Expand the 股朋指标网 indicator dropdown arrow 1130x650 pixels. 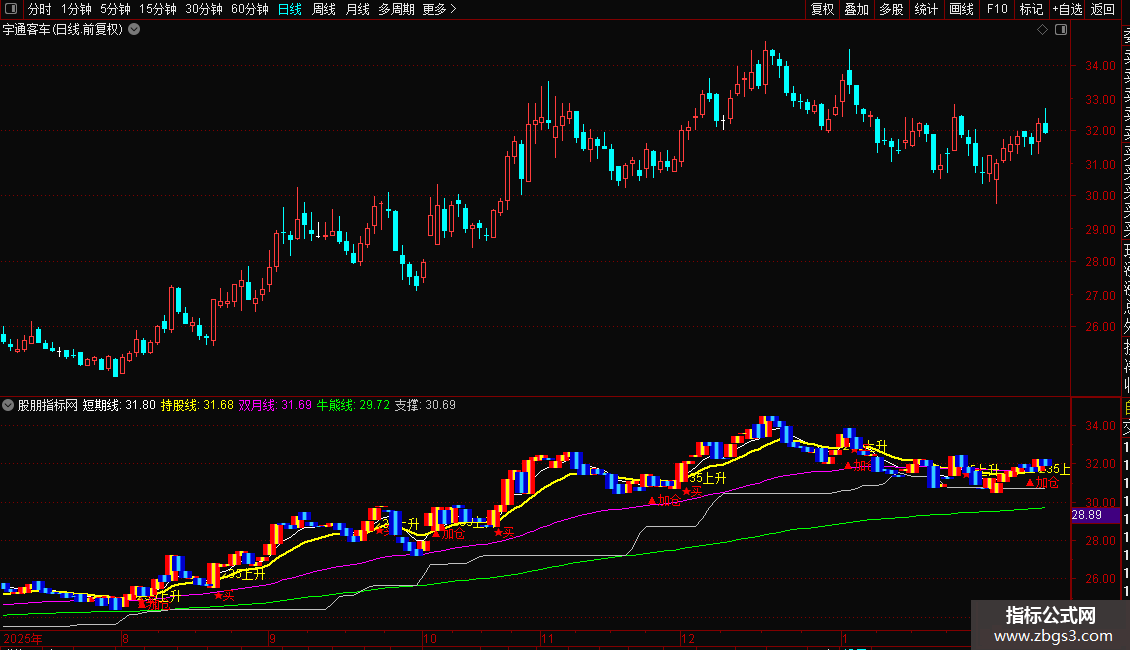coord(9,405)
